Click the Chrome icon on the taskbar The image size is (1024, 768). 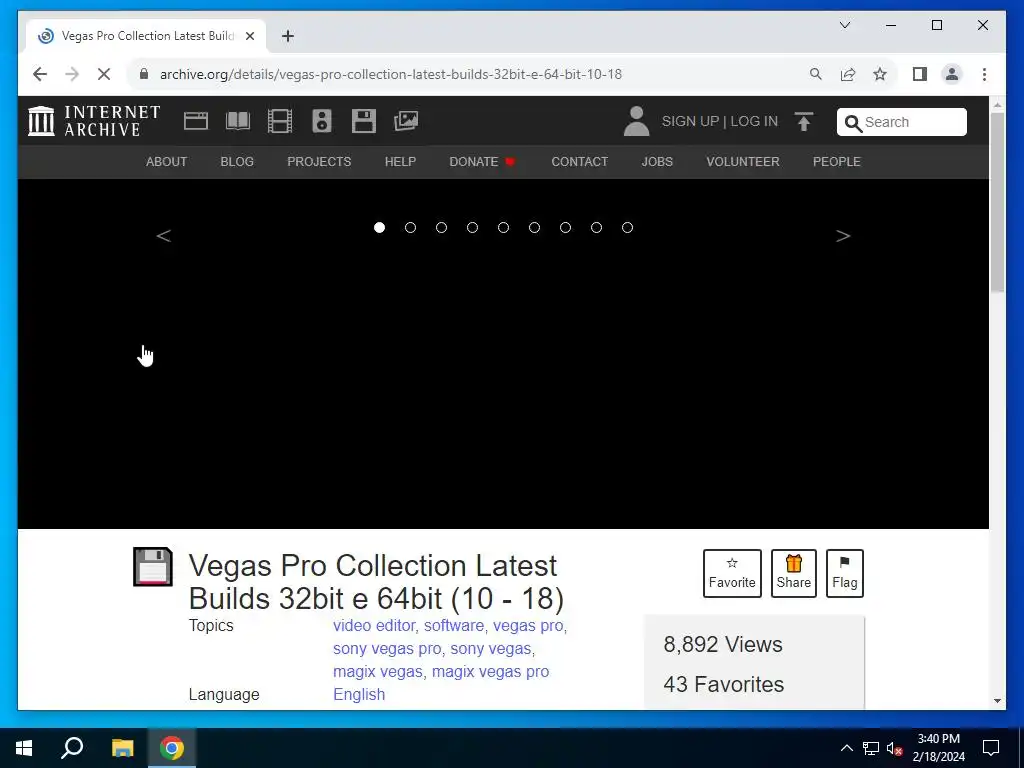[x=172, y=748]
